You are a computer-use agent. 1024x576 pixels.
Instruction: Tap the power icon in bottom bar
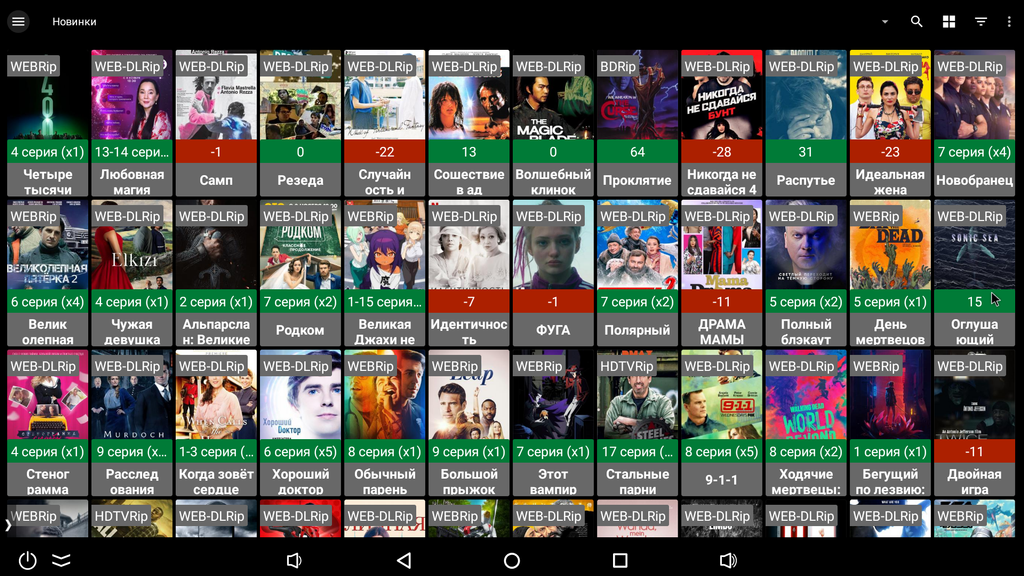[27, 560]
